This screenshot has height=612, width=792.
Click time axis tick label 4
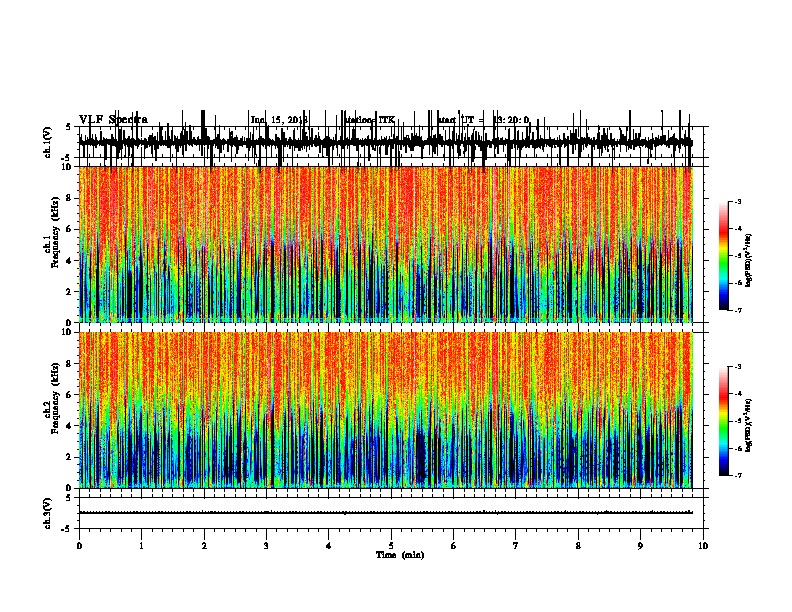click(329, 546)
